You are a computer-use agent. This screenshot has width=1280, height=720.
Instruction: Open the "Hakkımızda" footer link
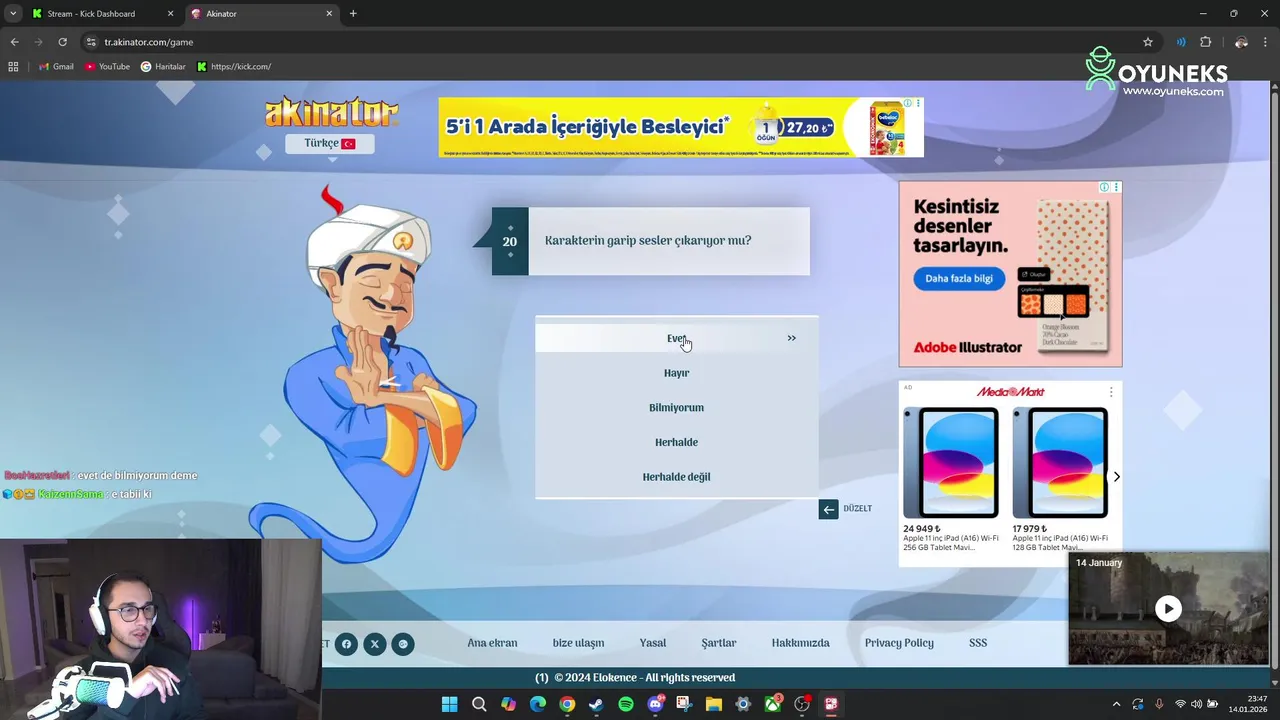coord(801,643)
